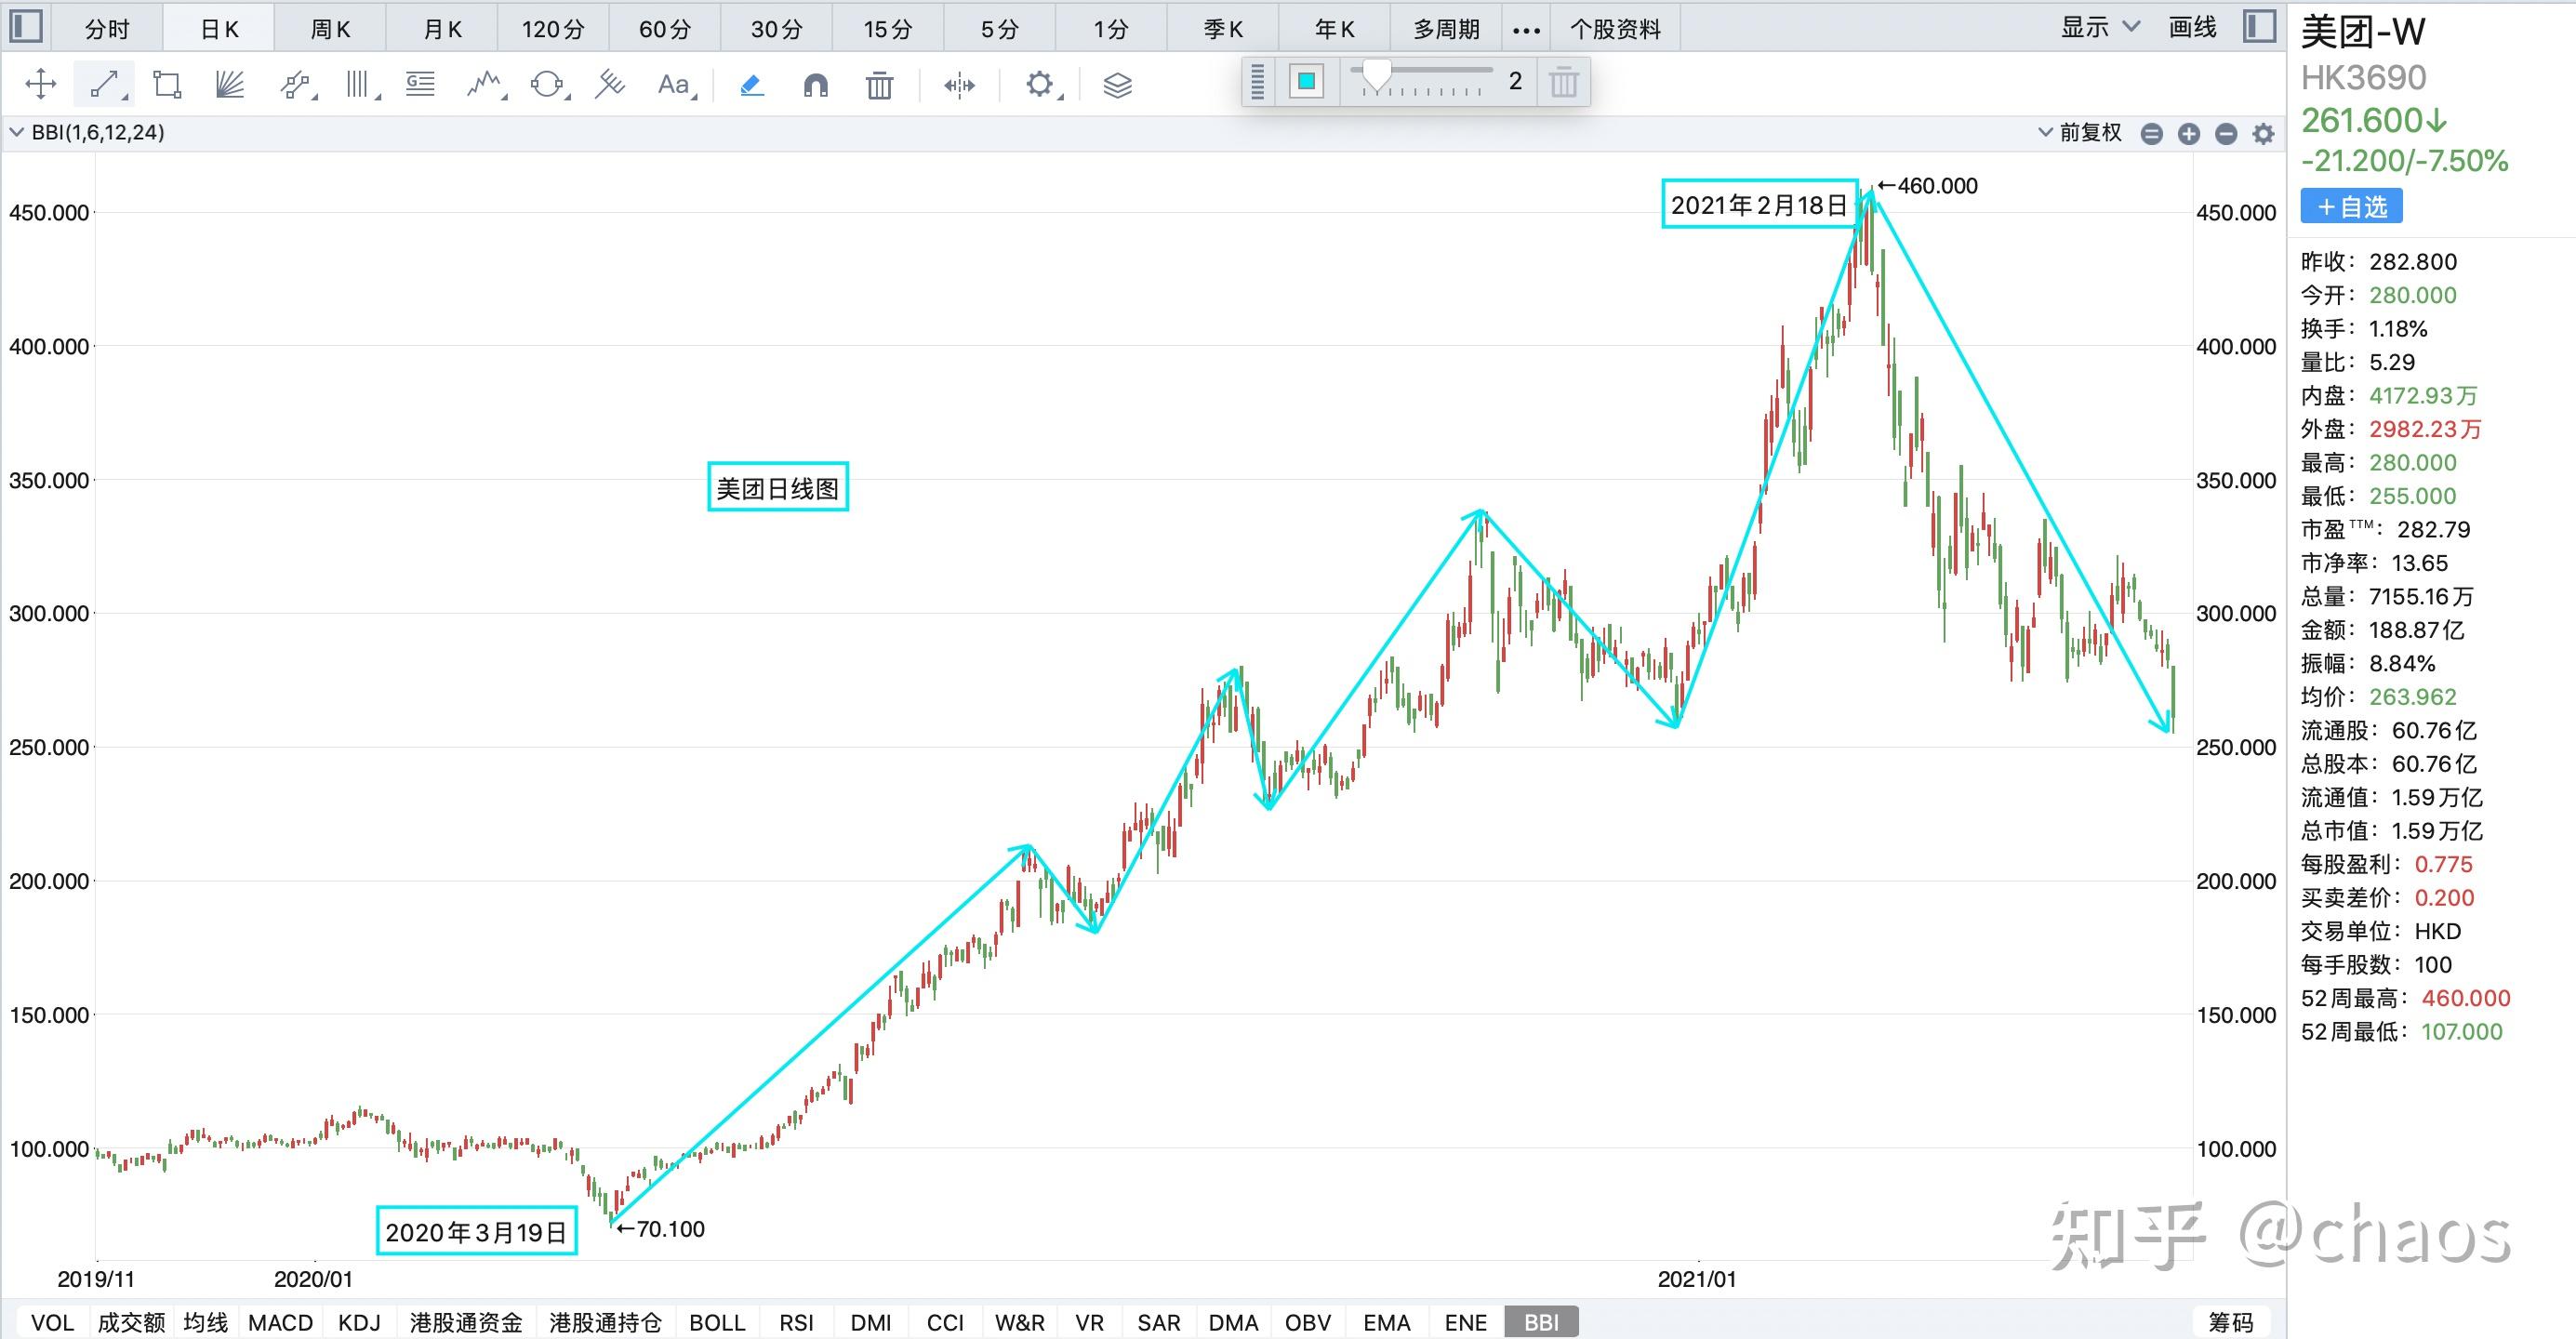
Task: Adjust the line width slider
Action: (1420, 78)
